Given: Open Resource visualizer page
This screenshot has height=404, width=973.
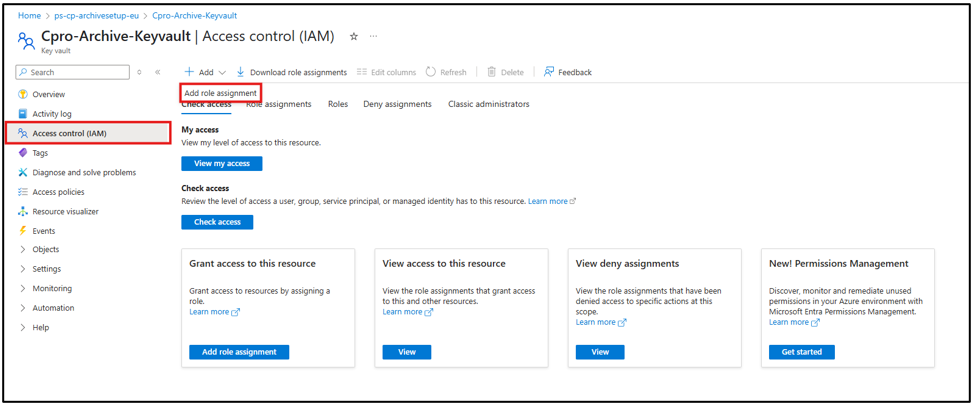Looking at the screenshot, I should (x=65, y=211).
